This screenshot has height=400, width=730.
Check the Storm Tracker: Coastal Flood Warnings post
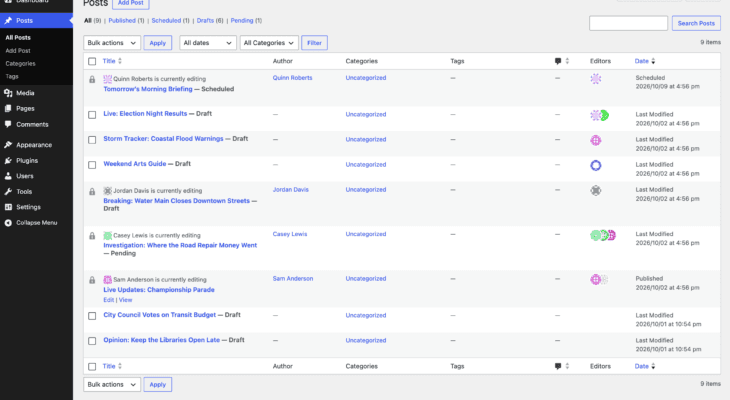click(x=92, y=140)
